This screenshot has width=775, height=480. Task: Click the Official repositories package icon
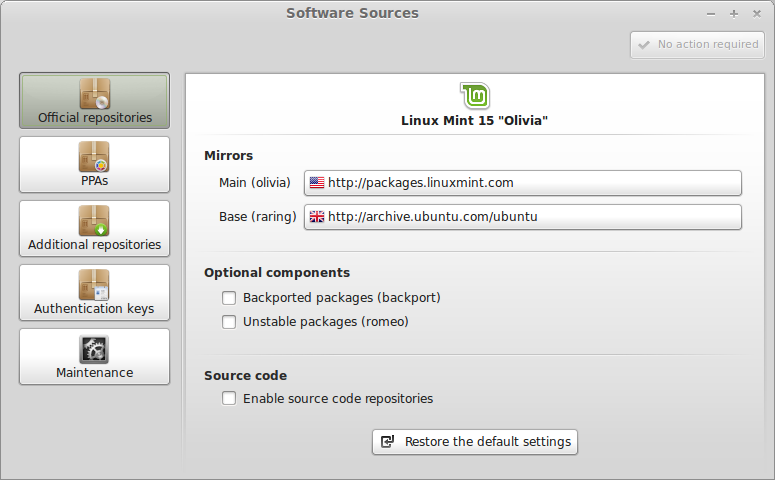(x=94, y=93)
